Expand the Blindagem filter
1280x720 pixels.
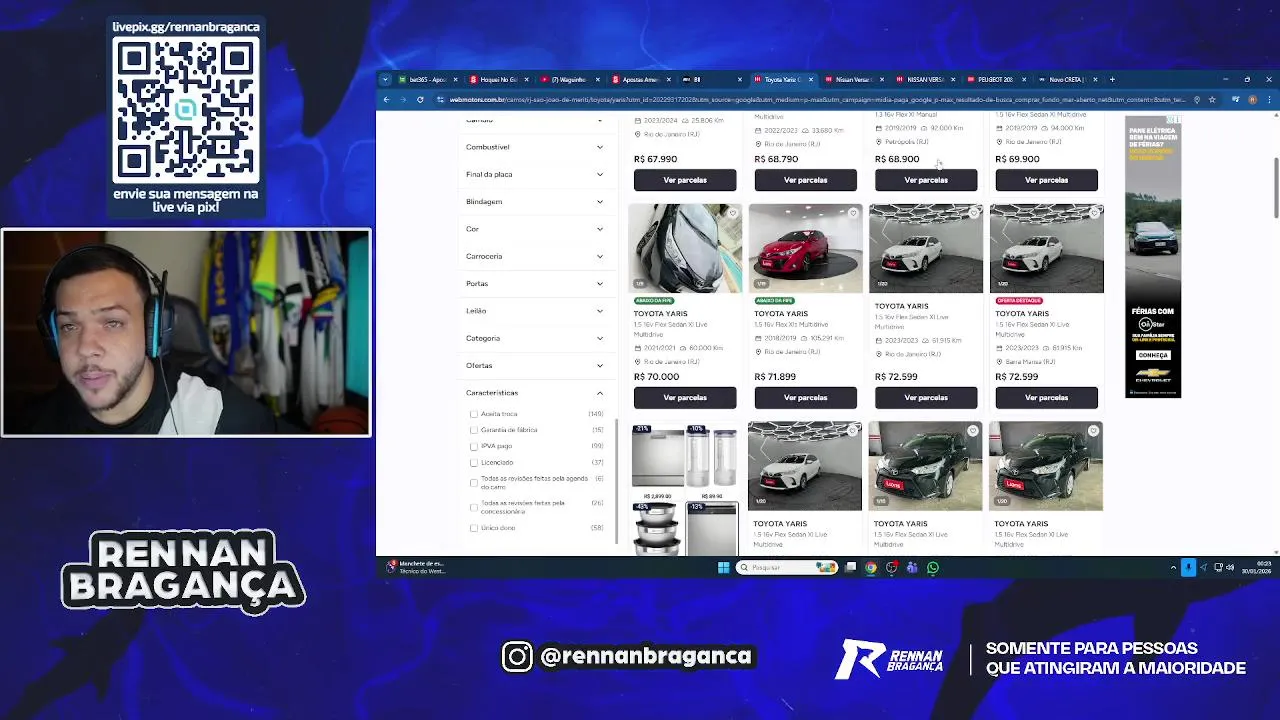pos(535,201)
